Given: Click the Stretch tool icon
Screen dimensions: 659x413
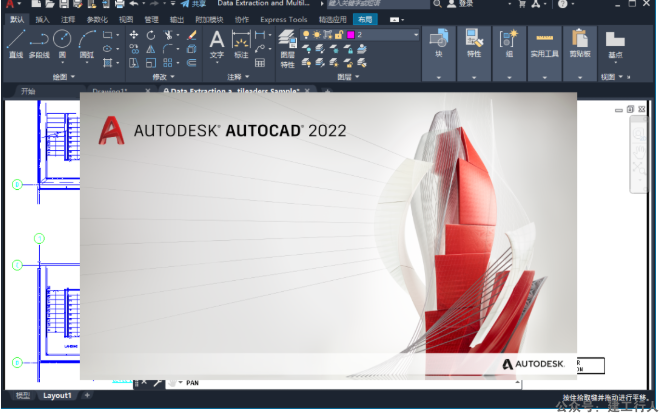Looking at the screenshot, I should coord(134,63).
